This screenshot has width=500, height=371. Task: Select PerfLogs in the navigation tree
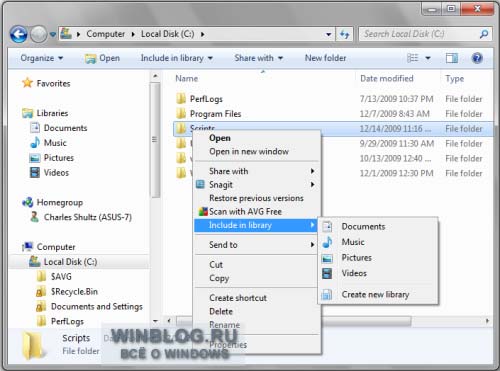(x=67, y=321)
